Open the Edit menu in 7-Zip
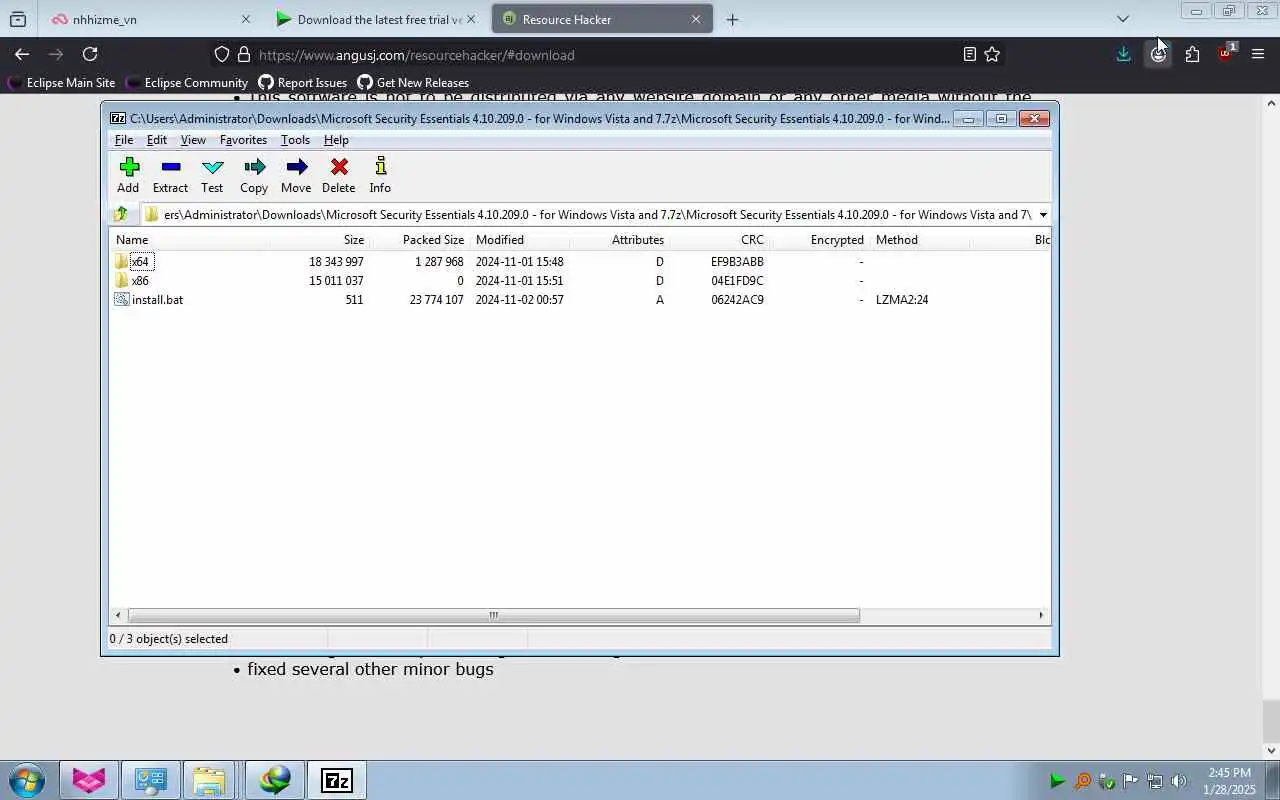 pos(157,140)
